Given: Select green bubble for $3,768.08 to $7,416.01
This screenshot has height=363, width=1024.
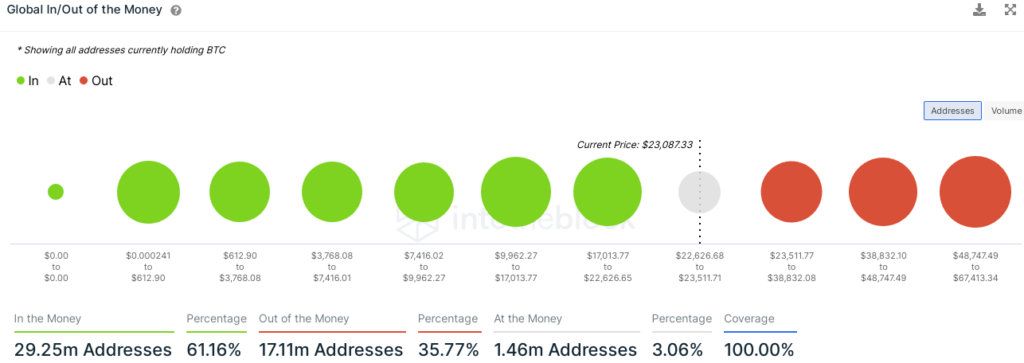Looking at the screenshot, I should point(332,193).
